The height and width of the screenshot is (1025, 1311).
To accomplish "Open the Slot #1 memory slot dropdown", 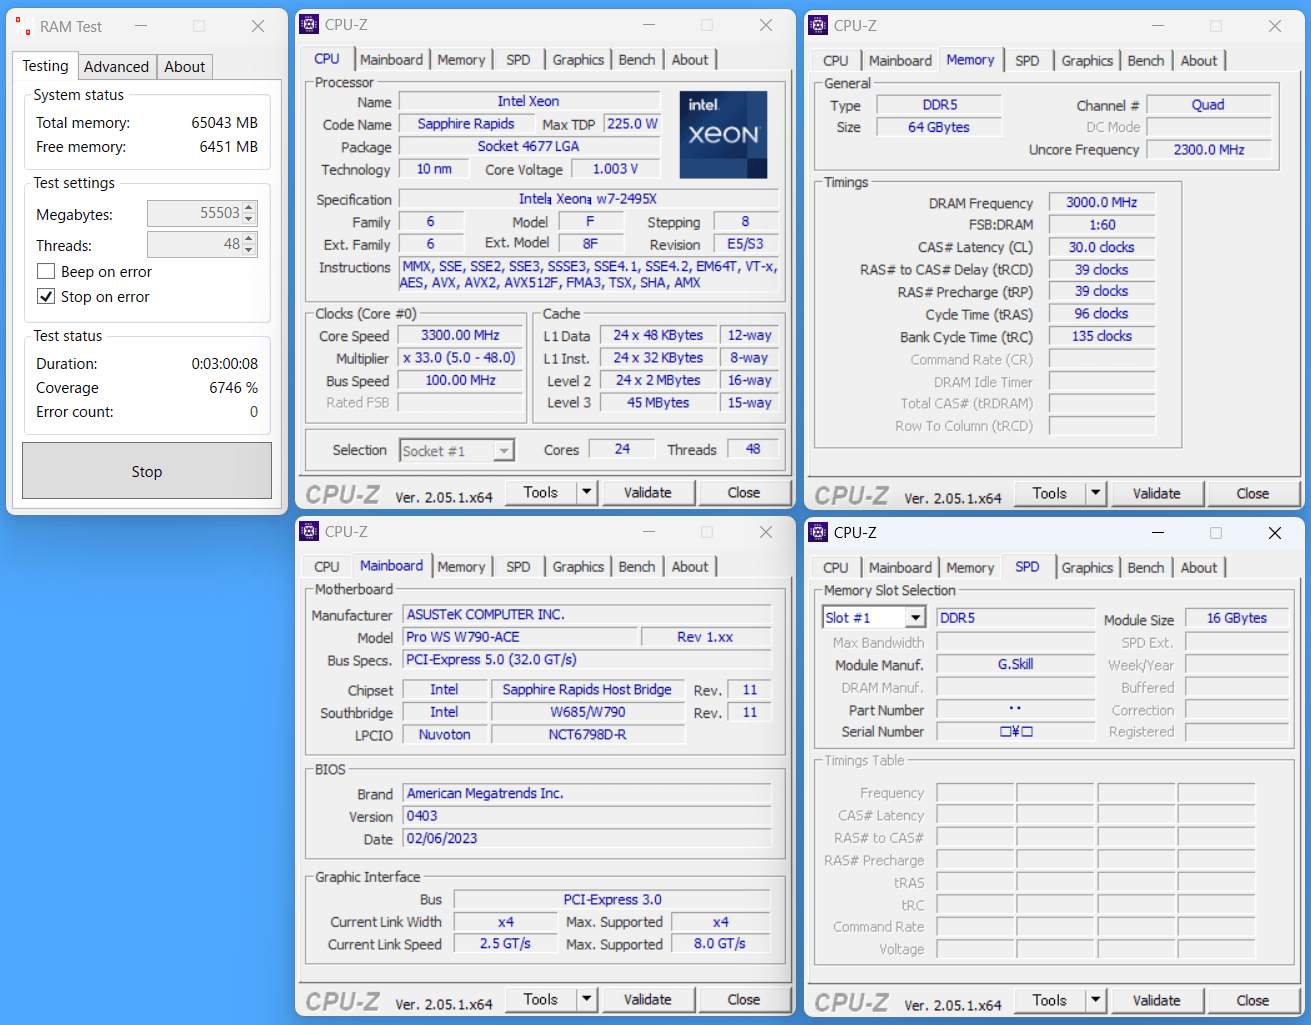I will [915, 618].
